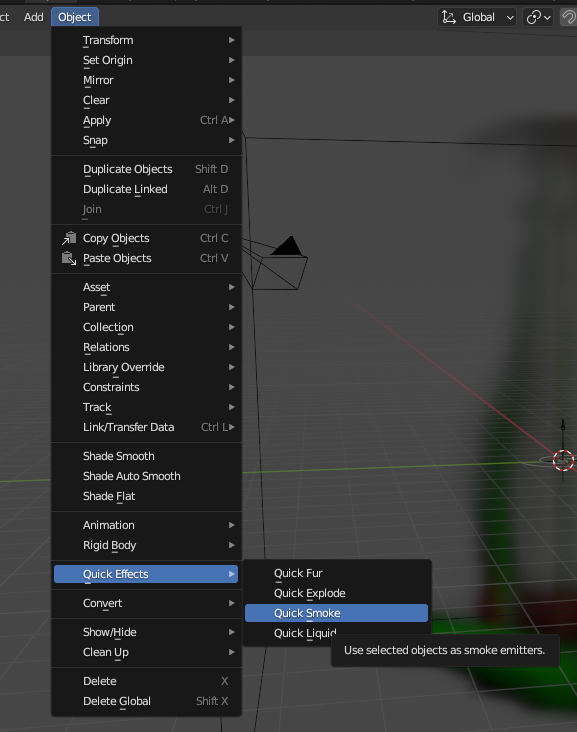Open the Constraints submenu

click(x=146, y=388)
